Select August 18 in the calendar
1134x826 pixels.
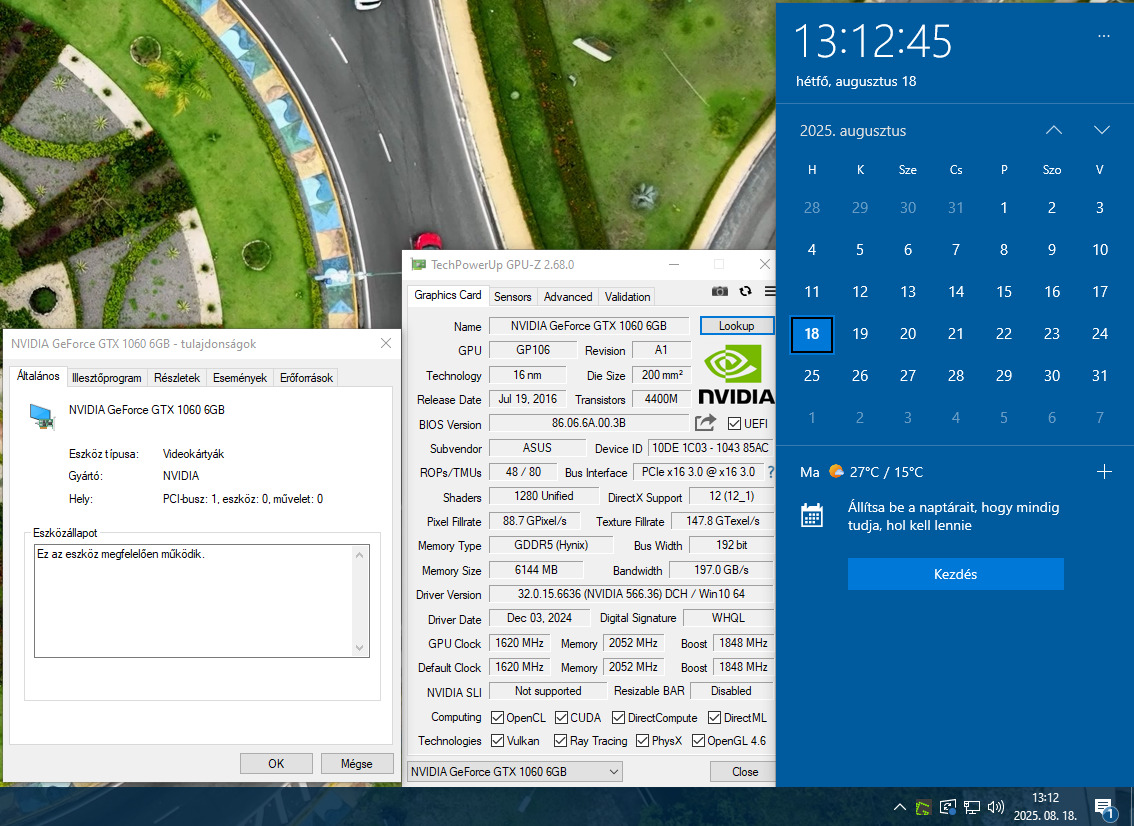811,334
